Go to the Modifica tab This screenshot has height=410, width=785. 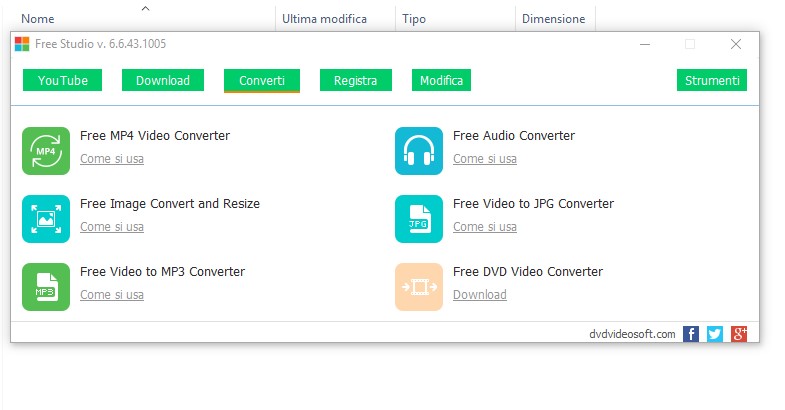coord(441,80)
